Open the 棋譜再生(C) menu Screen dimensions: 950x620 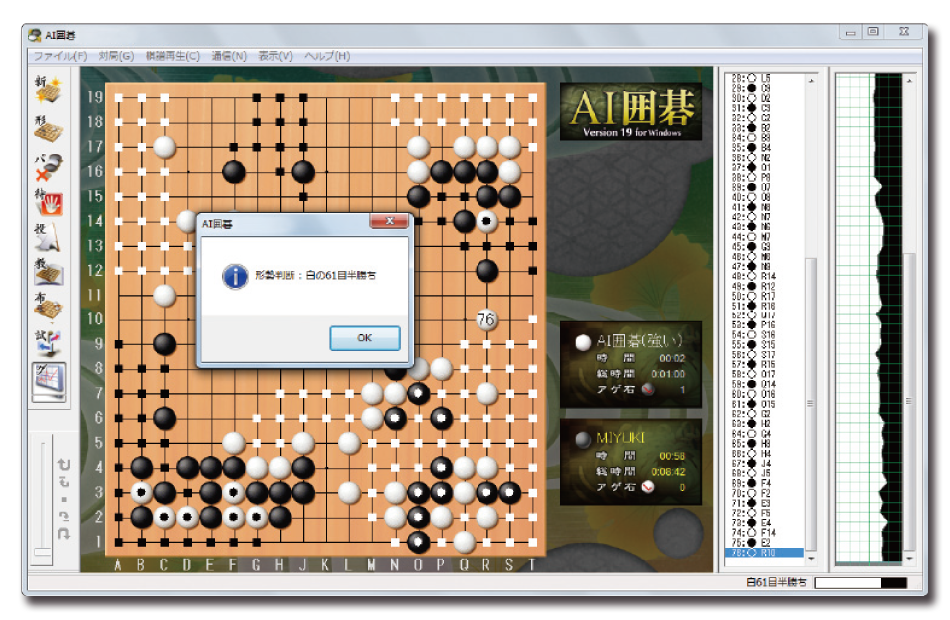(173, 56)
